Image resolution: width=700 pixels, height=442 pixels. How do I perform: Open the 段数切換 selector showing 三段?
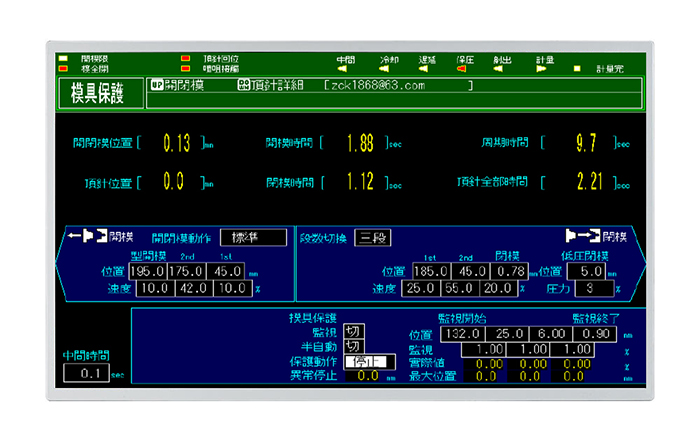click(373, 238)
